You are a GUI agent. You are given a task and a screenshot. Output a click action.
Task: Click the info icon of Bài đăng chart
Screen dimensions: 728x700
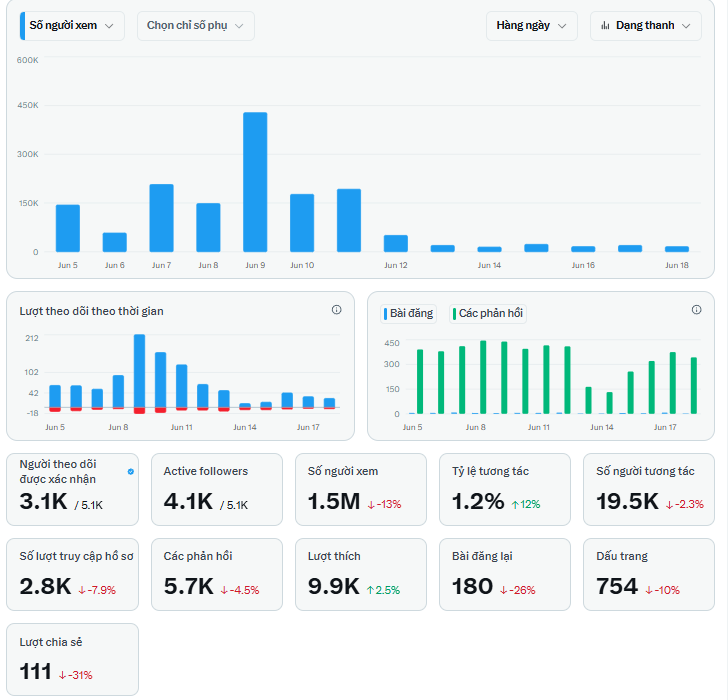tap(696, 310)
